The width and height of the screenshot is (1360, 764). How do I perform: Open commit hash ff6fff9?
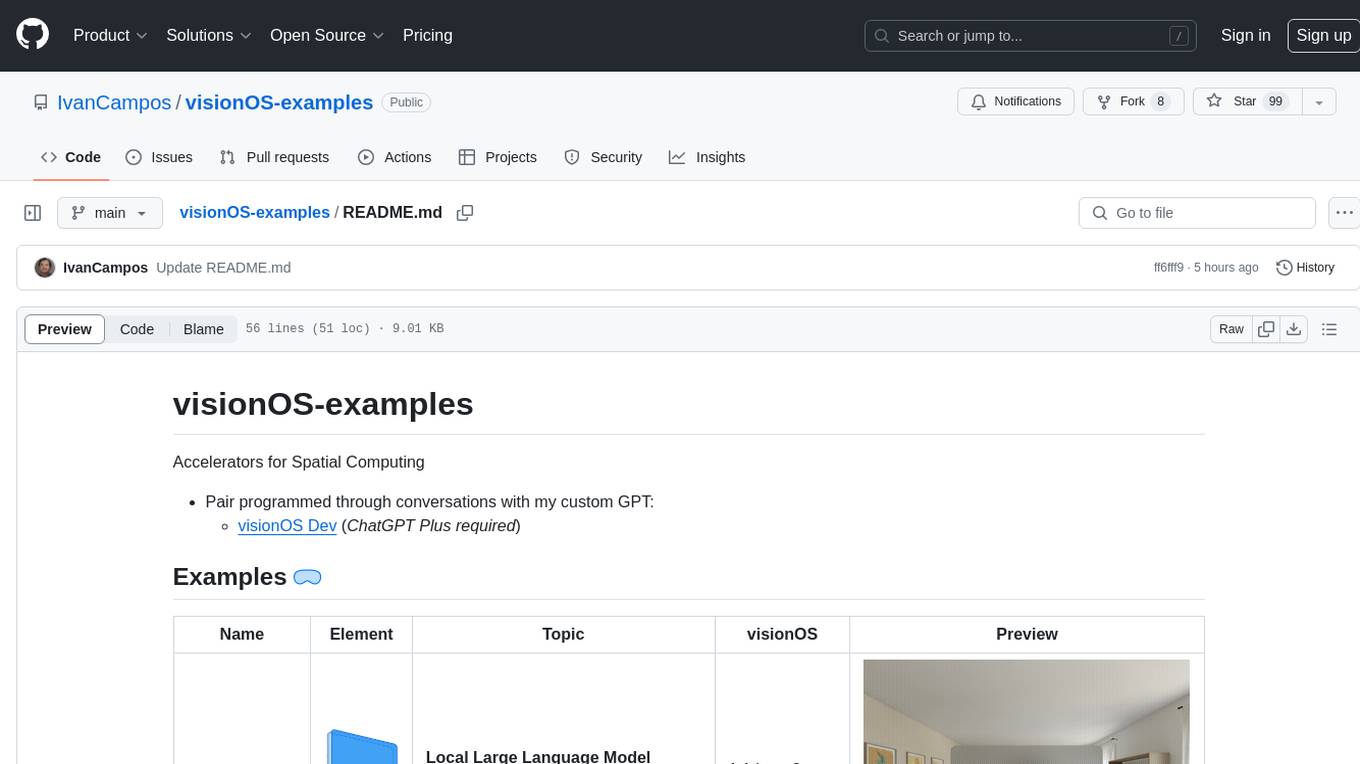(1168, 268)
